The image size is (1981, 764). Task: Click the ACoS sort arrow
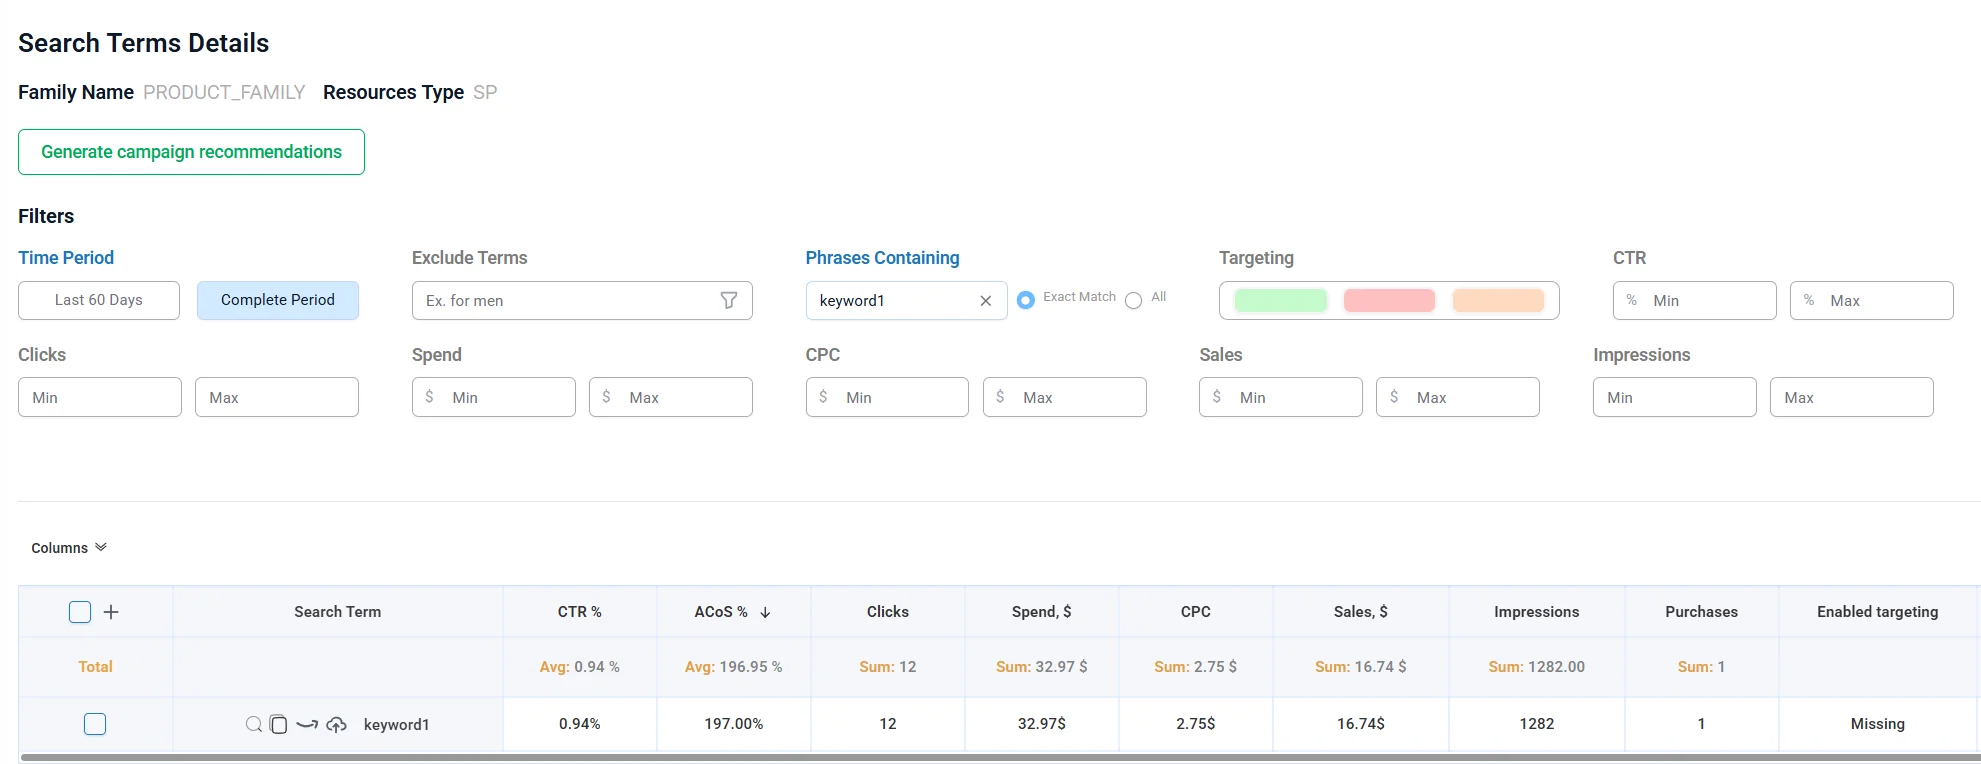pyautogui.click(x=765, y=612)
